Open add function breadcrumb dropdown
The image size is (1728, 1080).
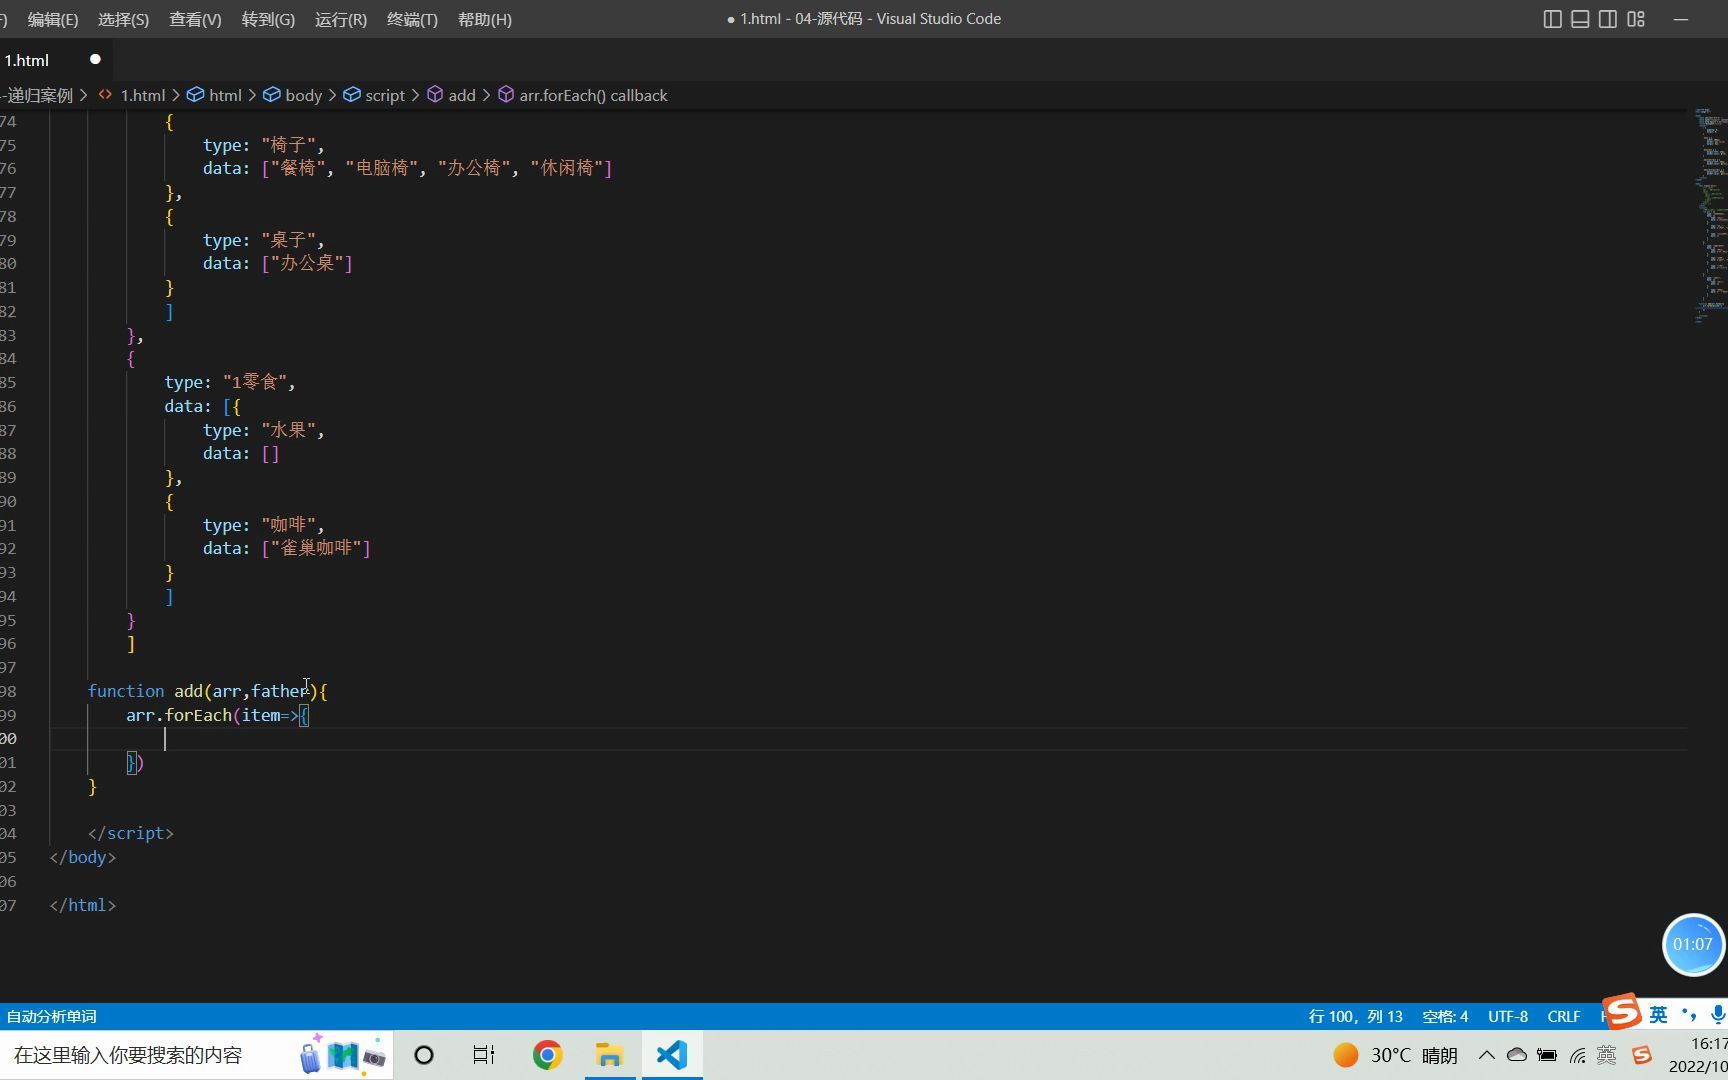[x=462, y=95]
